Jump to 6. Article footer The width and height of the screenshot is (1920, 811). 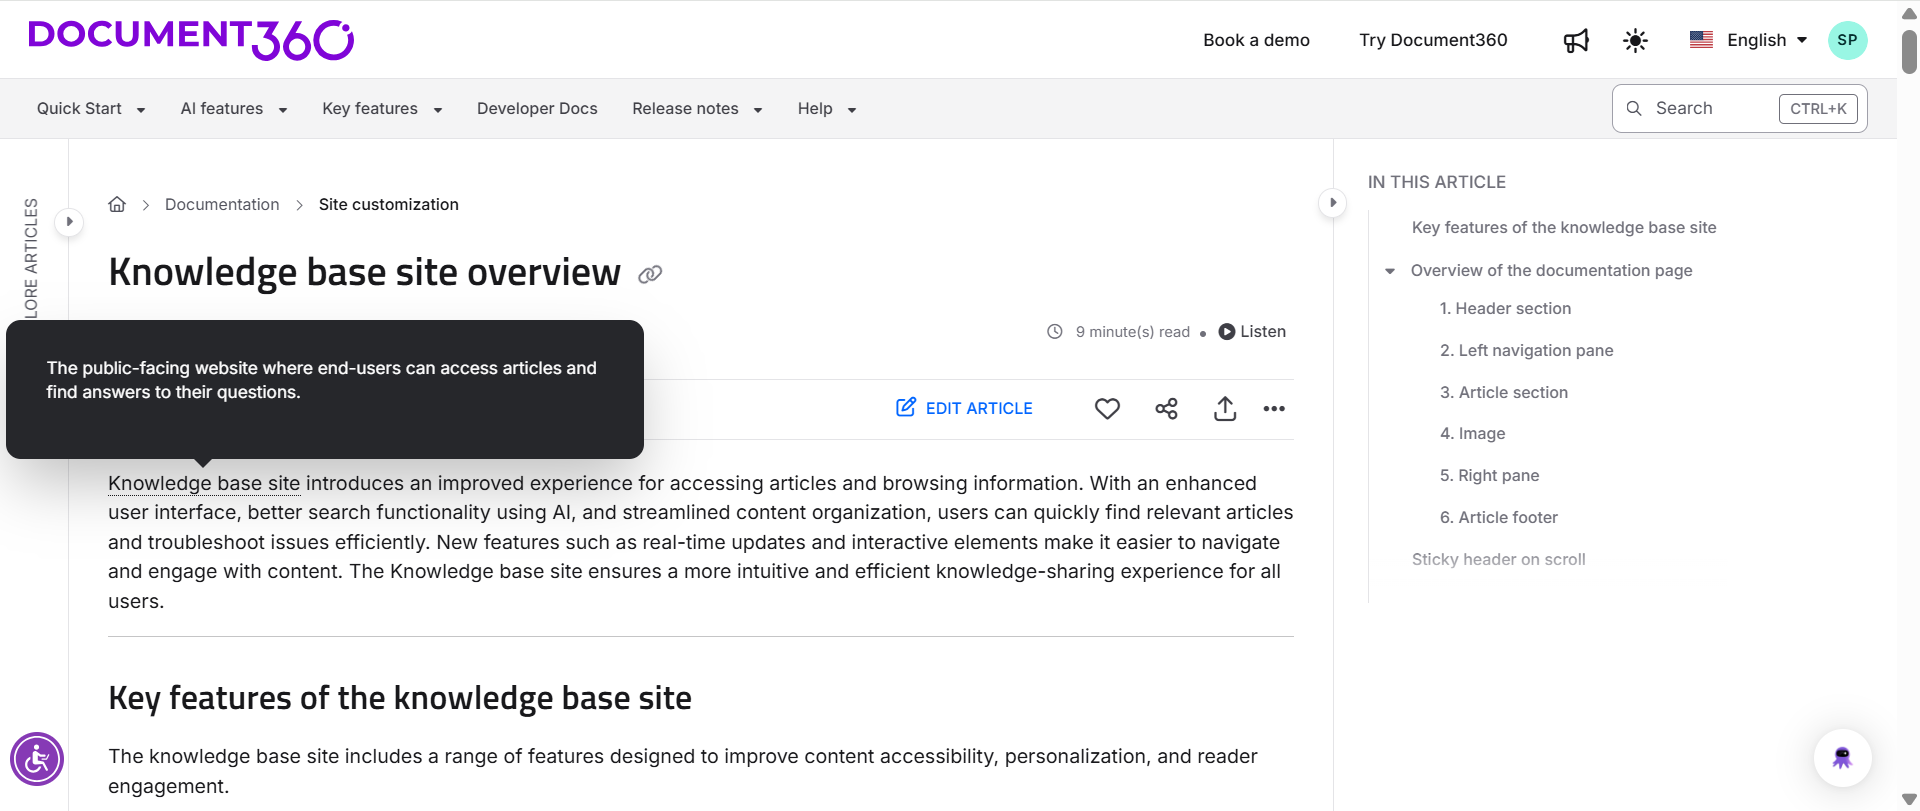[1498, 518]
